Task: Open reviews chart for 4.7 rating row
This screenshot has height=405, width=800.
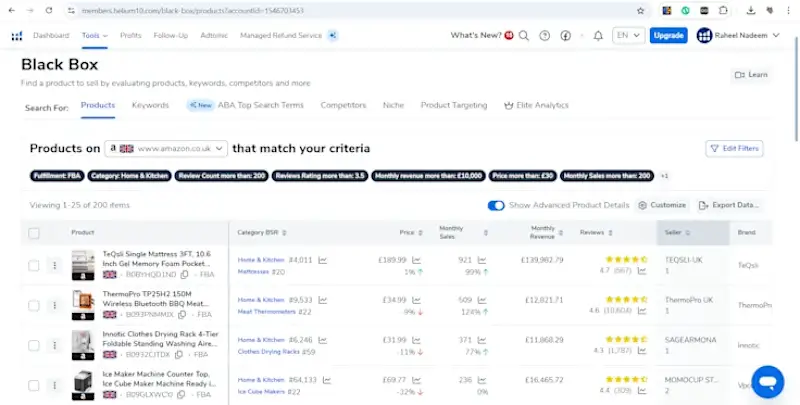Action: 642,271
